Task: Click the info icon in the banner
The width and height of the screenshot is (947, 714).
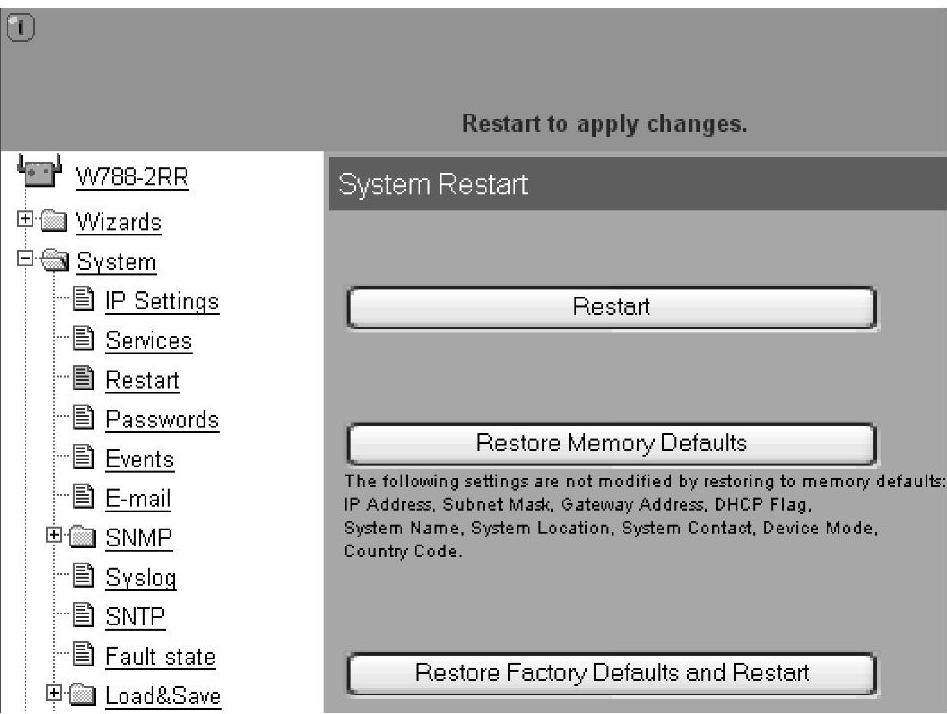Action: [20, 28]
